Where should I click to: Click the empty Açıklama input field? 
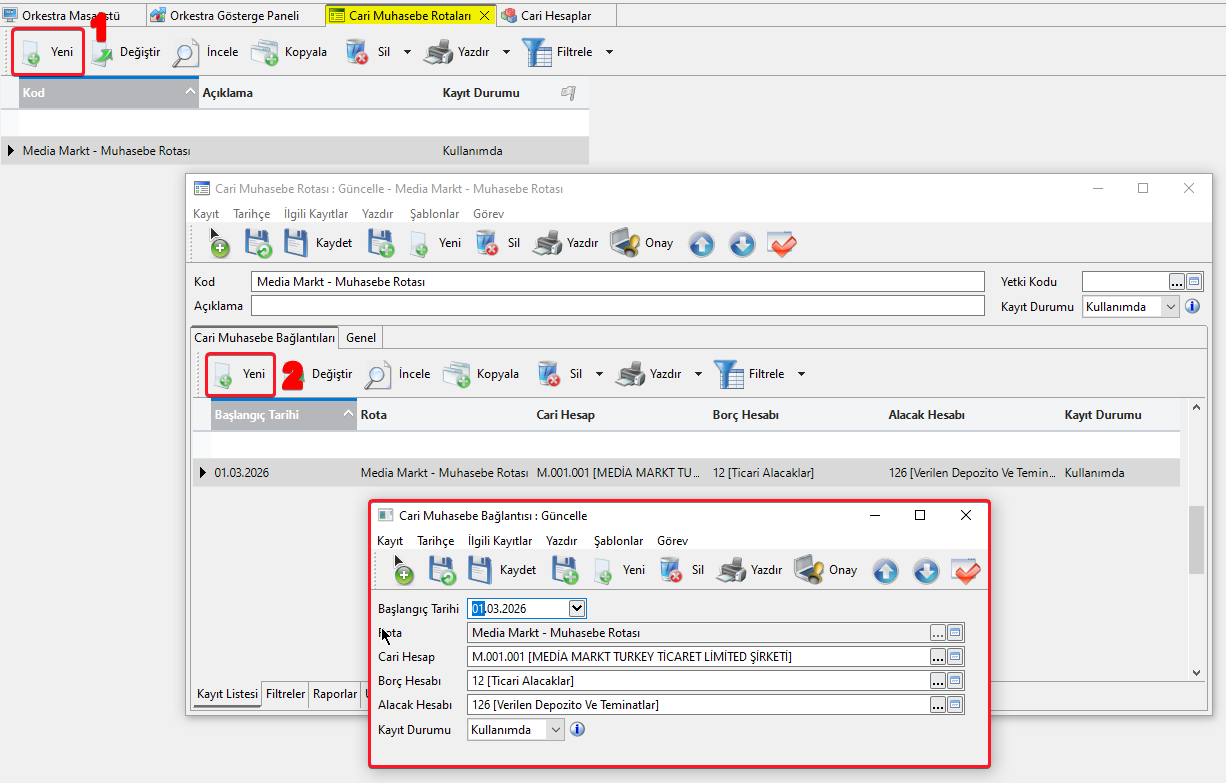pyautogui.click(x=617, y=306)
